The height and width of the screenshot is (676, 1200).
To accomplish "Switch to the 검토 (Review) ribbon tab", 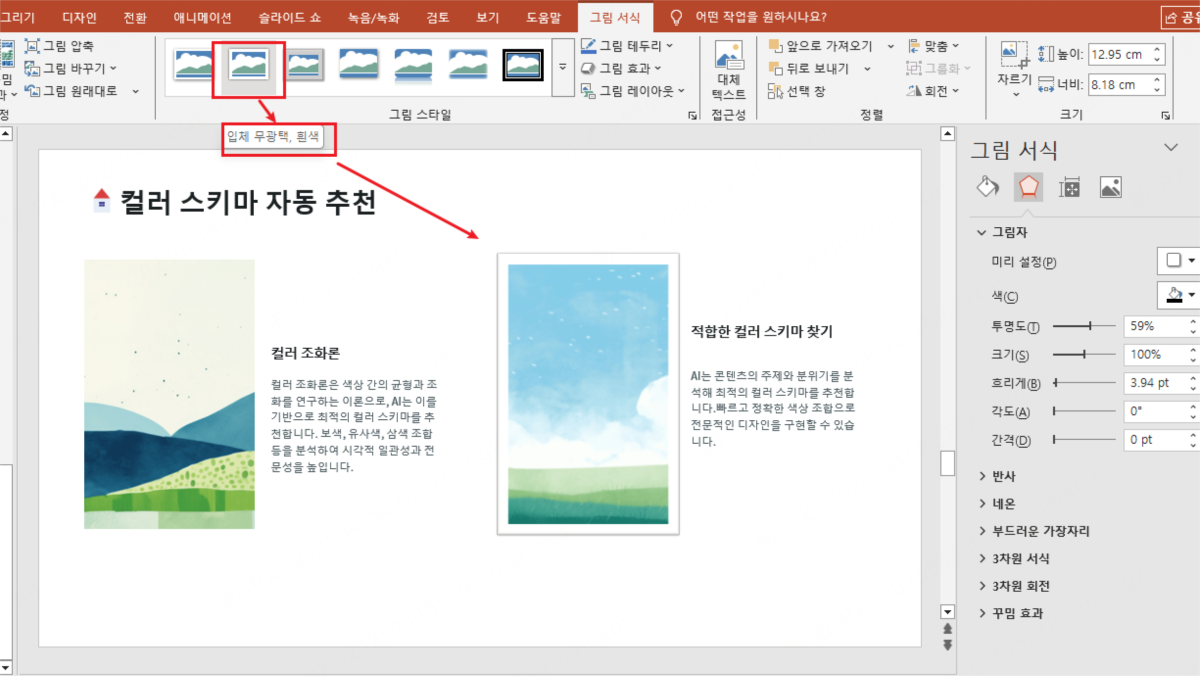I will [x=436, y=16].
